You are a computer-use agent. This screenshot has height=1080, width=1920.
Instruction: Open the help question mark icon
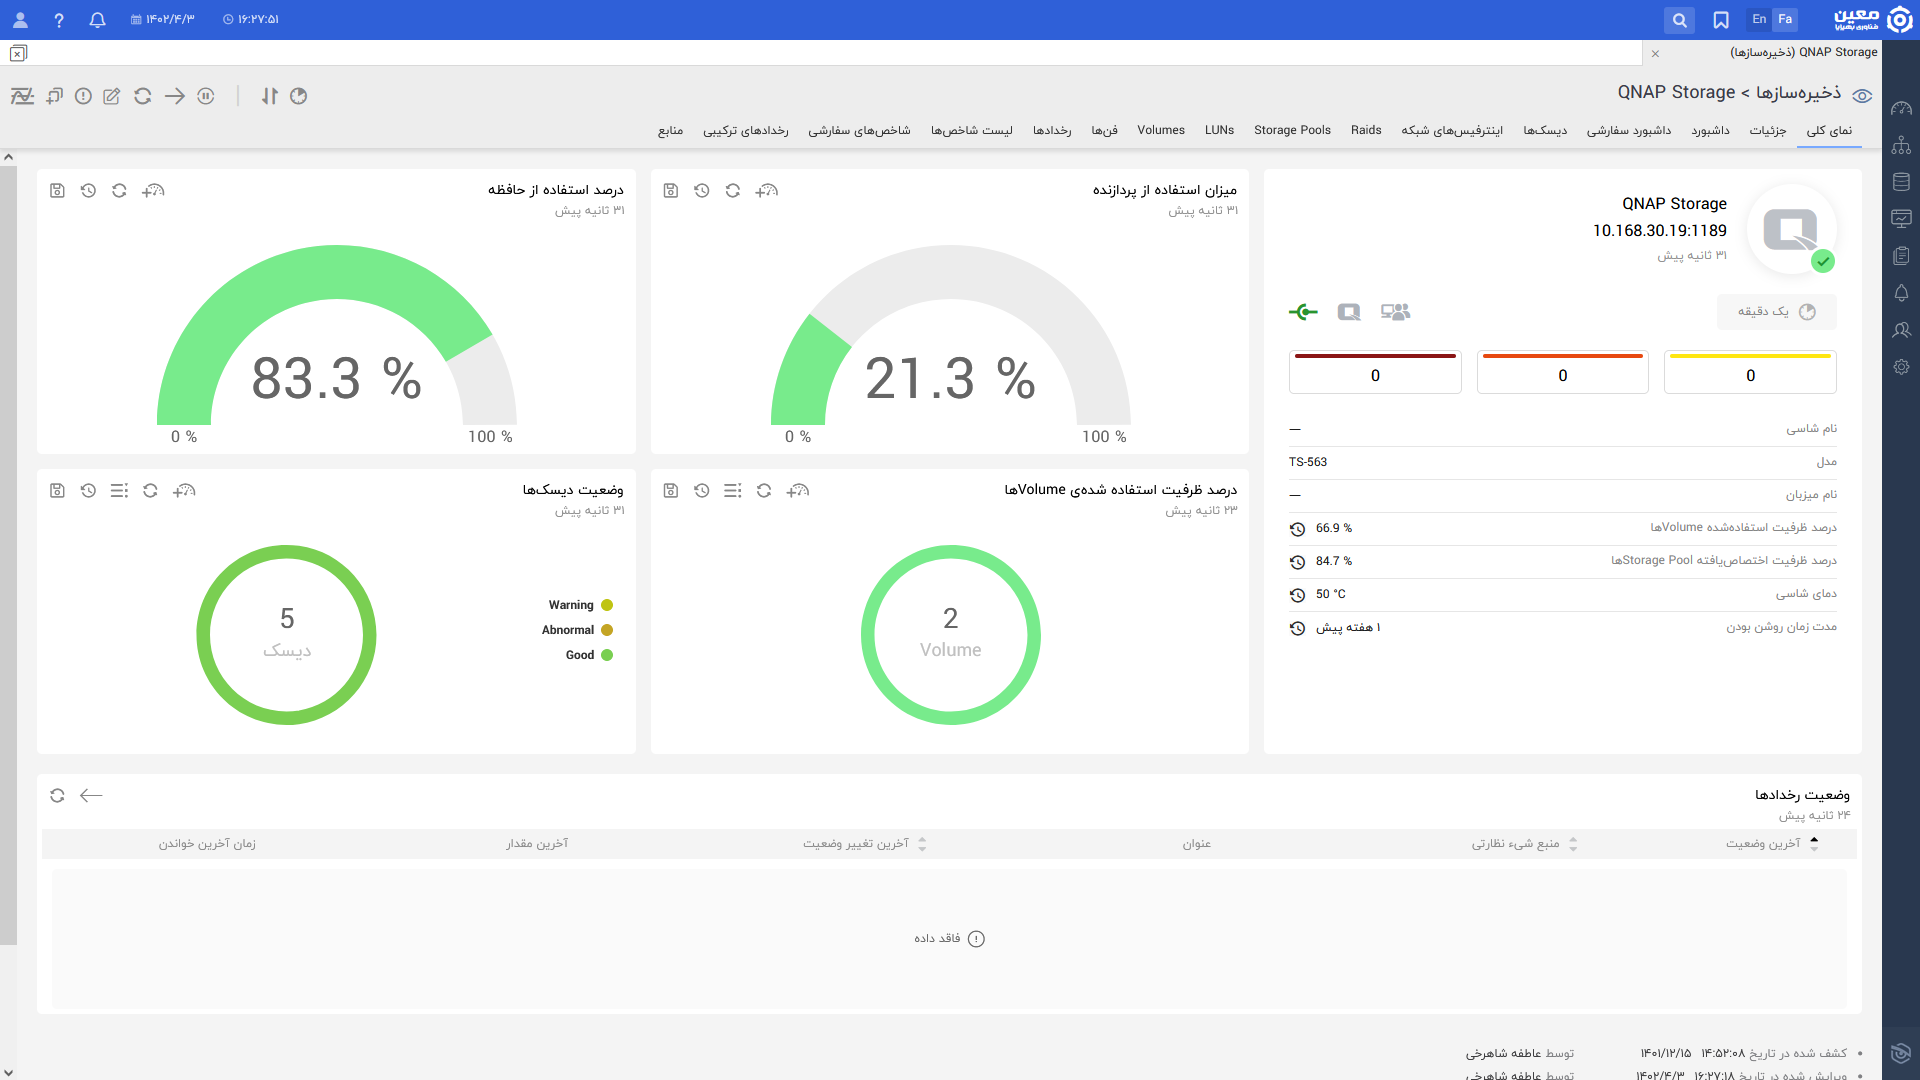[59, 20]
